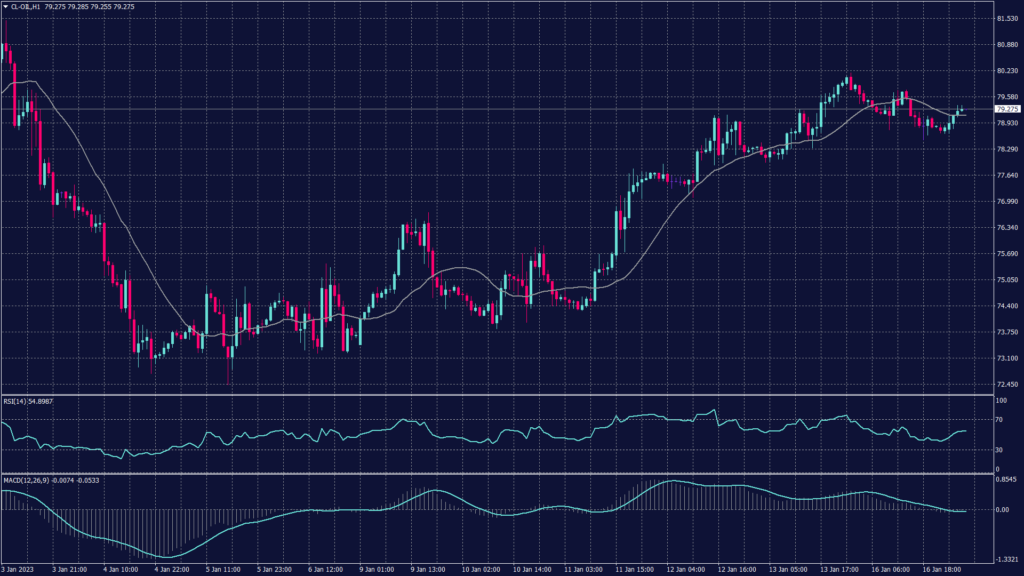
Task: Click the 80.230 price axis label
Action: point(1006,71)
